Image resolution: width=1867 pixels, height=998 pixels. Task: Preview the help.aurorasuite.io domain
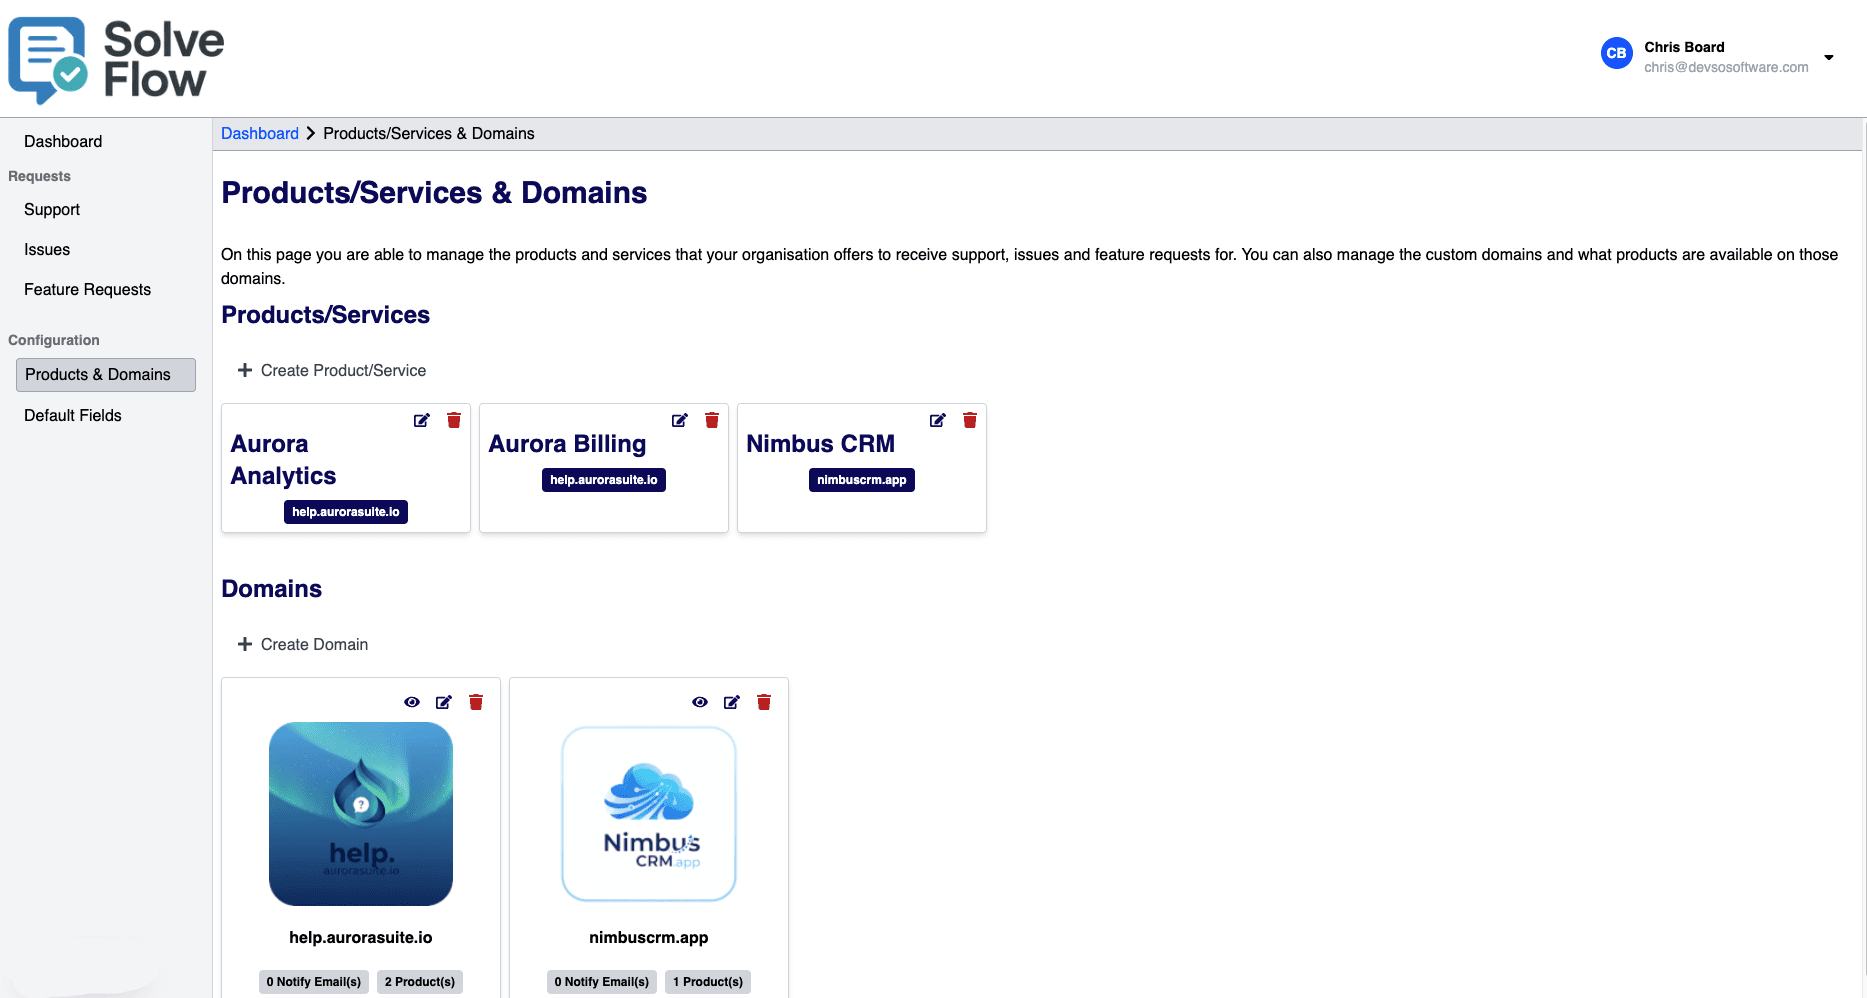pyautogui.click(x=411, y=702)
